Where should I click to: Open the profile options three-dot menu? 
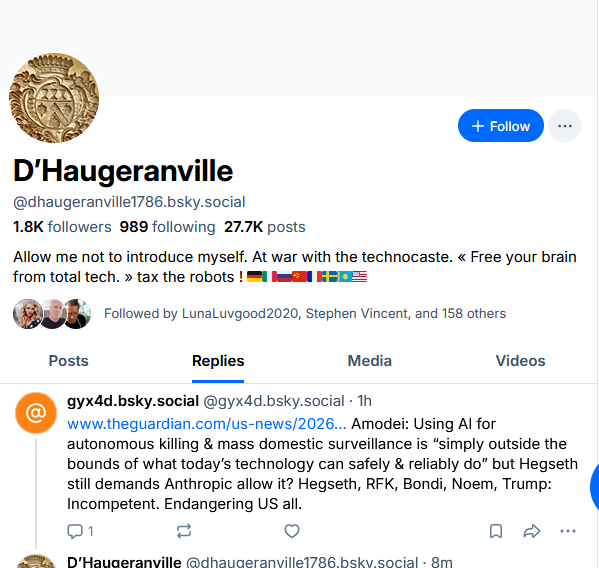564,126
